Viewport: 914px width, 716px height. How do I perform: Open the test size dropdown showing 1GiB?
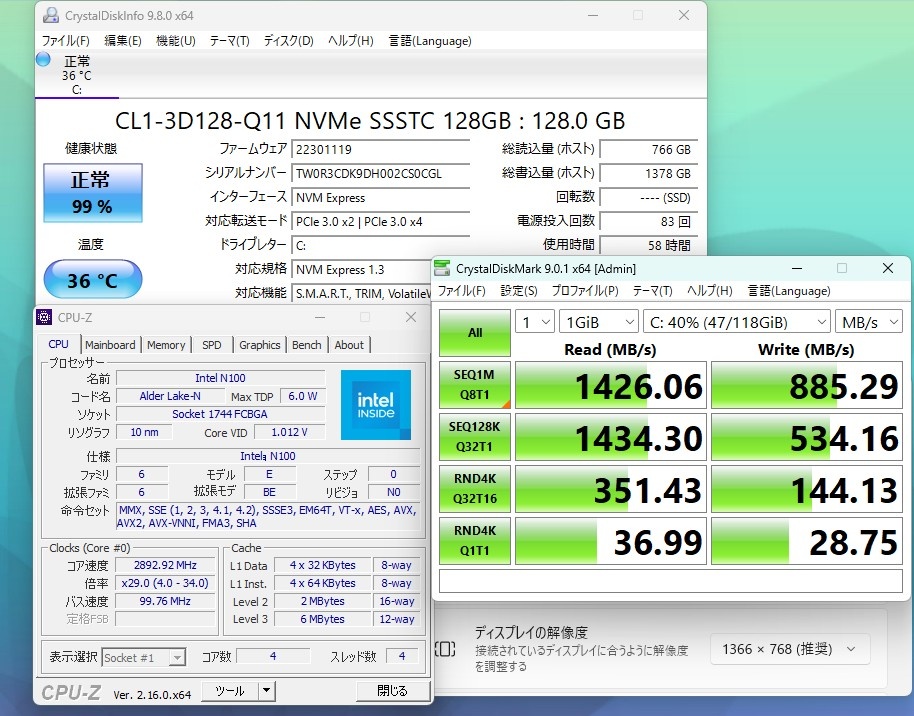click(598, 322)
